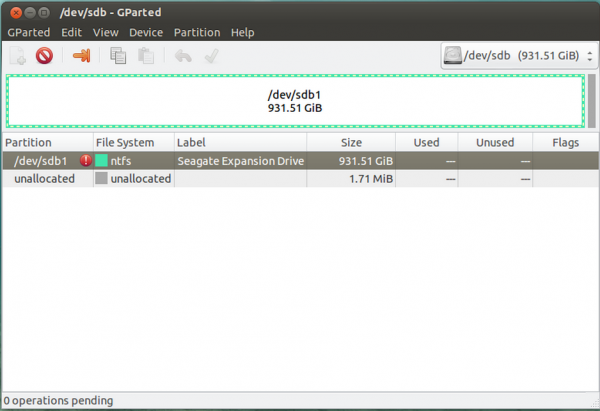Open the GParted menu

pyautogui.click(x=28, y=32)
